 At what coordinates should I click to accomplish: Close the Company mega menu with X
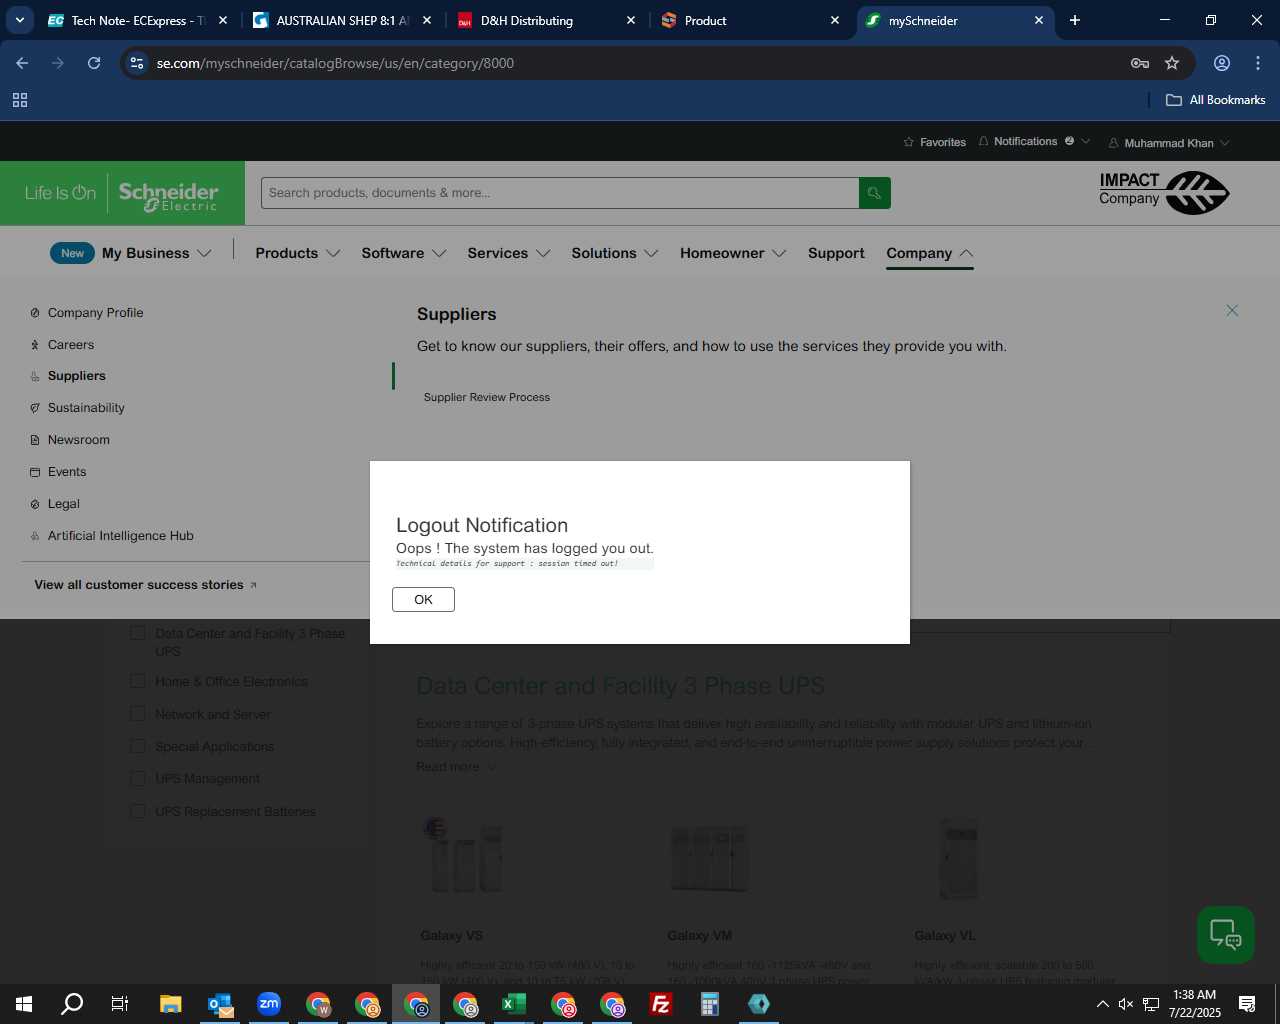pyautogui.click(x=1232, y=311)
